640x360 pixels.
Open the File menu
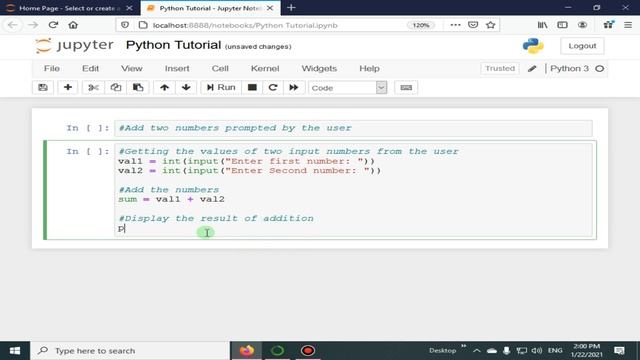click(x=52, y=69)
